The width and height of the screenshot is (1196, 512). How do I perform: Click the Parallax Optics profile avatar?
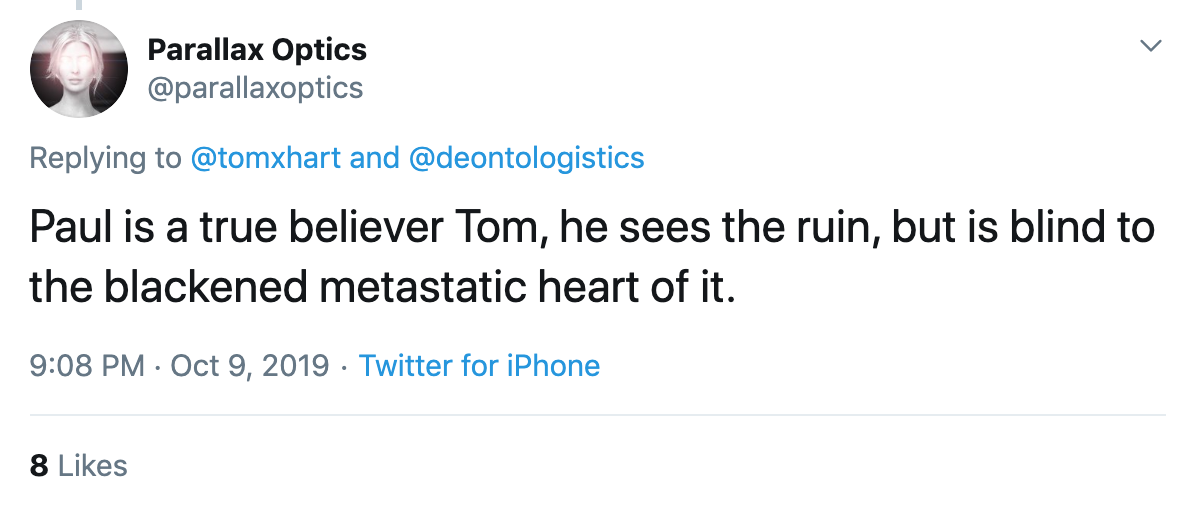click(80, 68)
